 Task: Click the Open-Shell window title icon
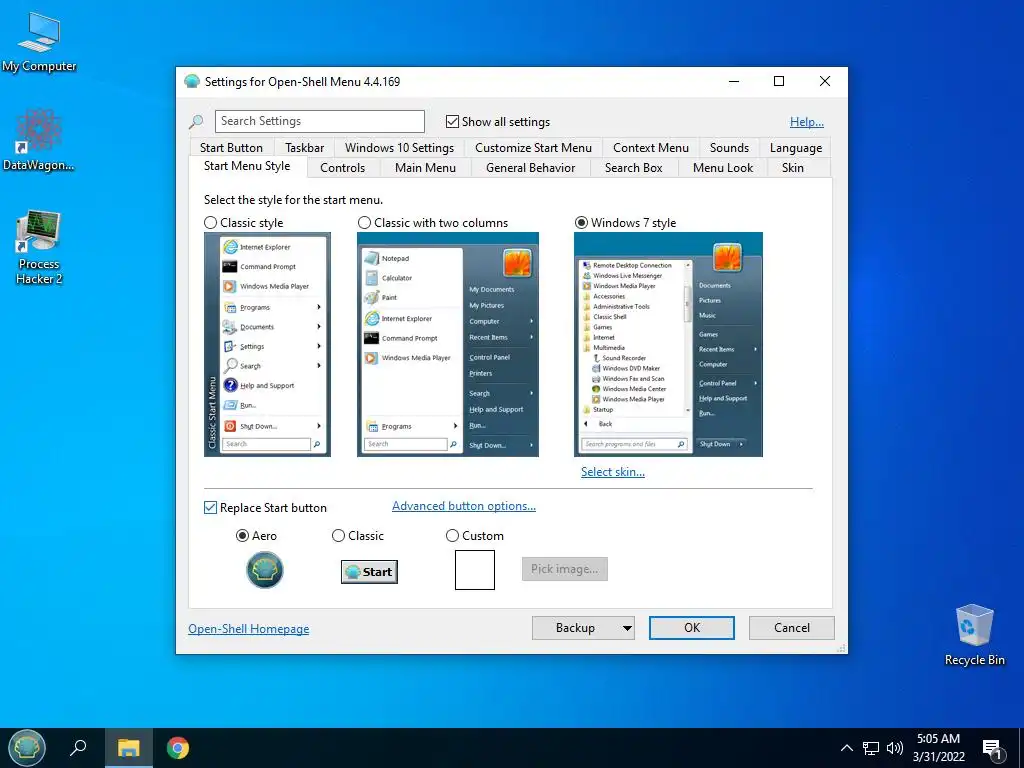coord(191,82)
